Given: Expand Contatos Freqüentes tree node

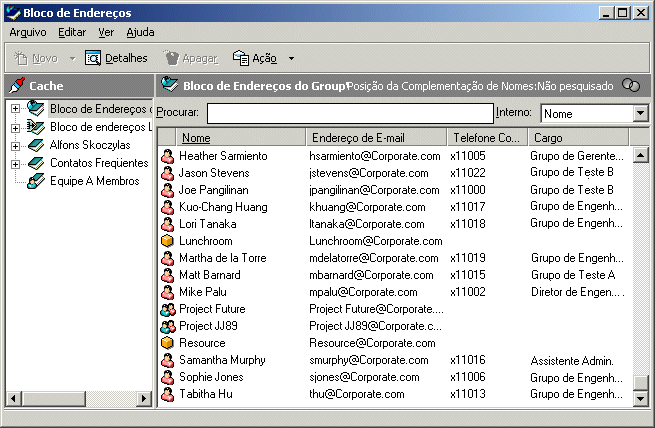Looking at the screenshot, I should 15,164.
